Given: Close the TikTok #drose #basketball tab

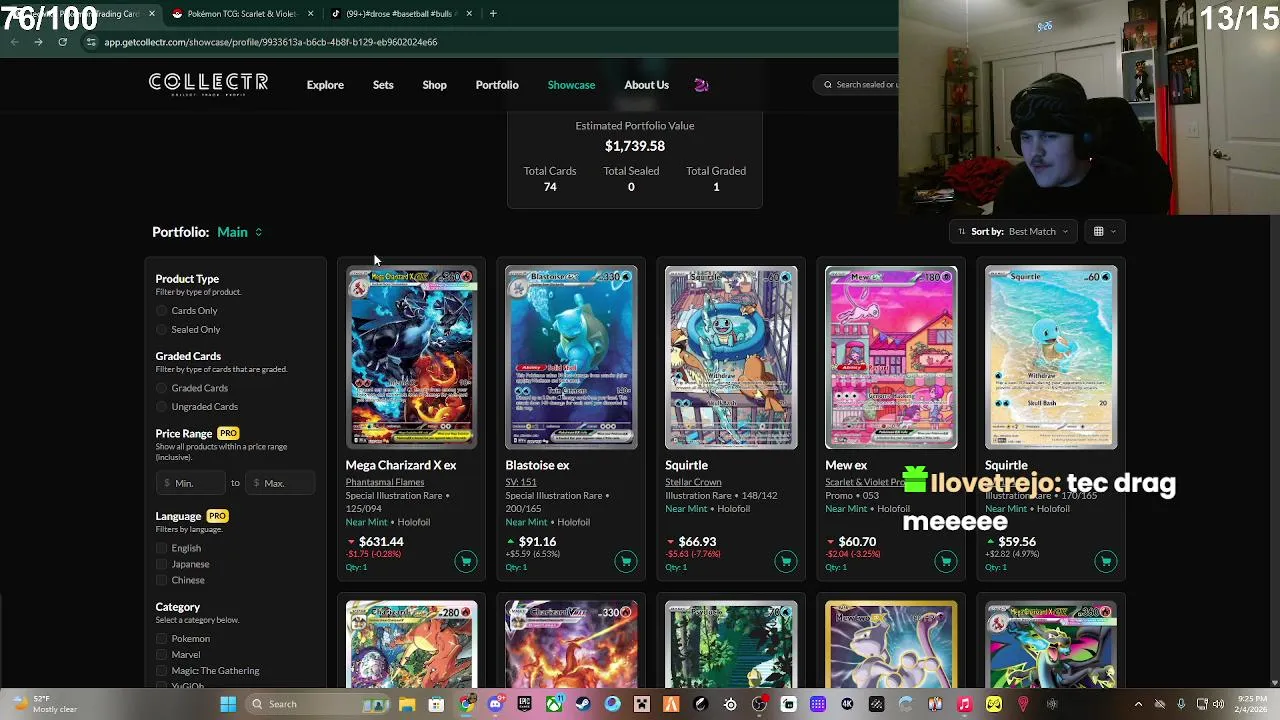Looking at the screenshot, I should 470,13.
